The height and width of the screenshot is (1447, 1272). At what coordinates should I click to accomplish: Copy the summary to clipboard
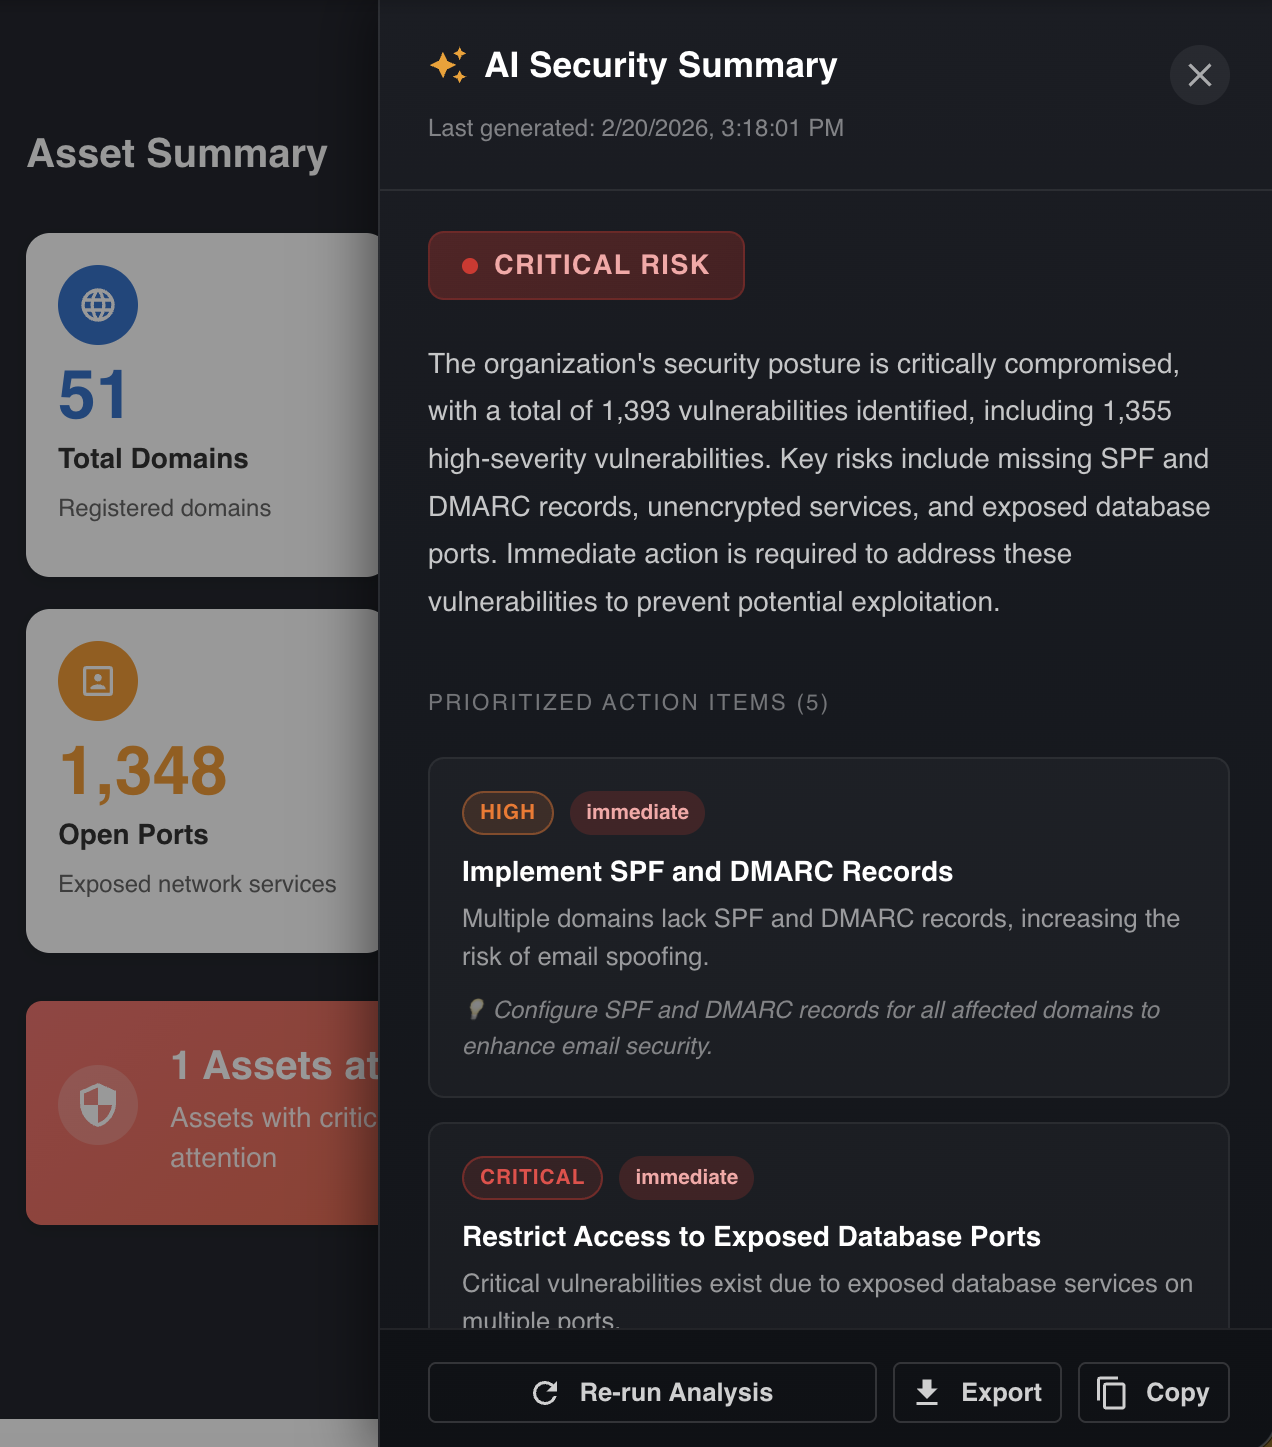click(x=1153, y=1392)
